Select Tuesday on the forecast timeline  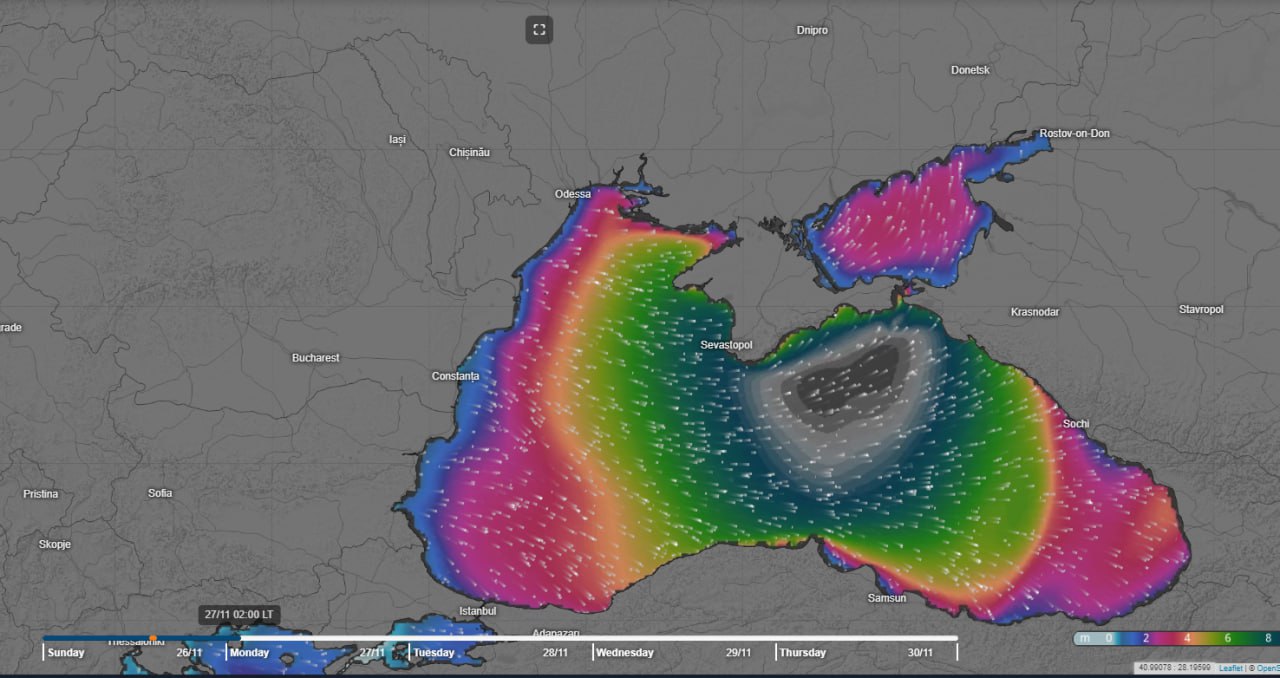point(434,653)
